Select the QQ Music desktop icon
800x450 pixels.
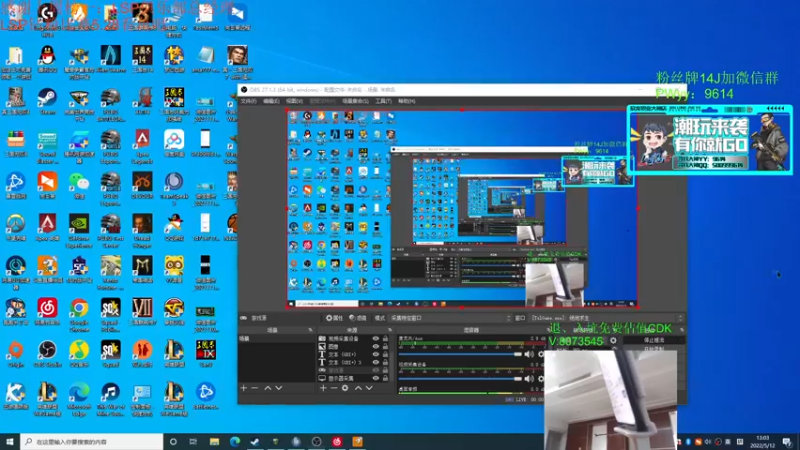[x=79, y=354]
